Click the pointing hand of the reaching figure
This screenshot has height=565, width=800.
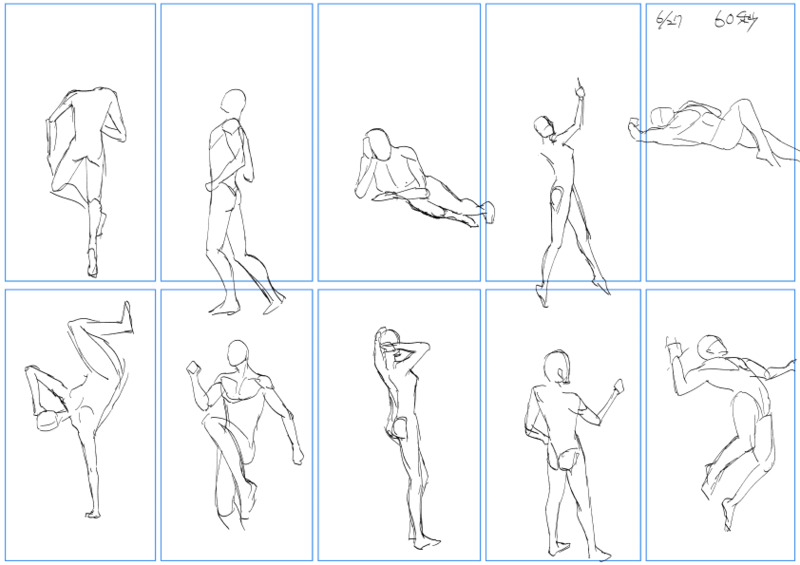tap(580, 90)
